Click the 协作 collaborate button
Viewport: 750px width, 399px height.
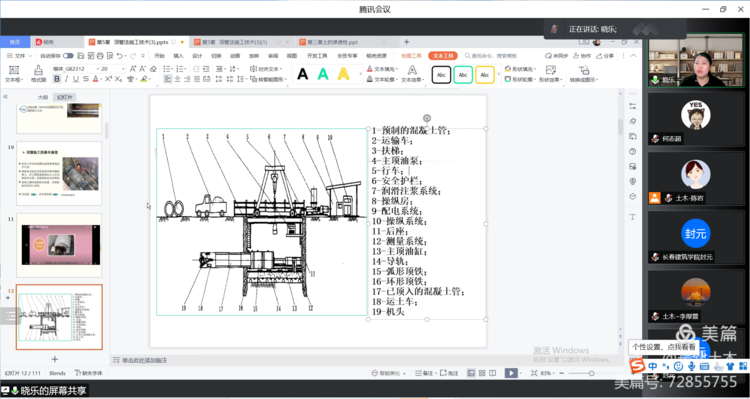(582, 56)
